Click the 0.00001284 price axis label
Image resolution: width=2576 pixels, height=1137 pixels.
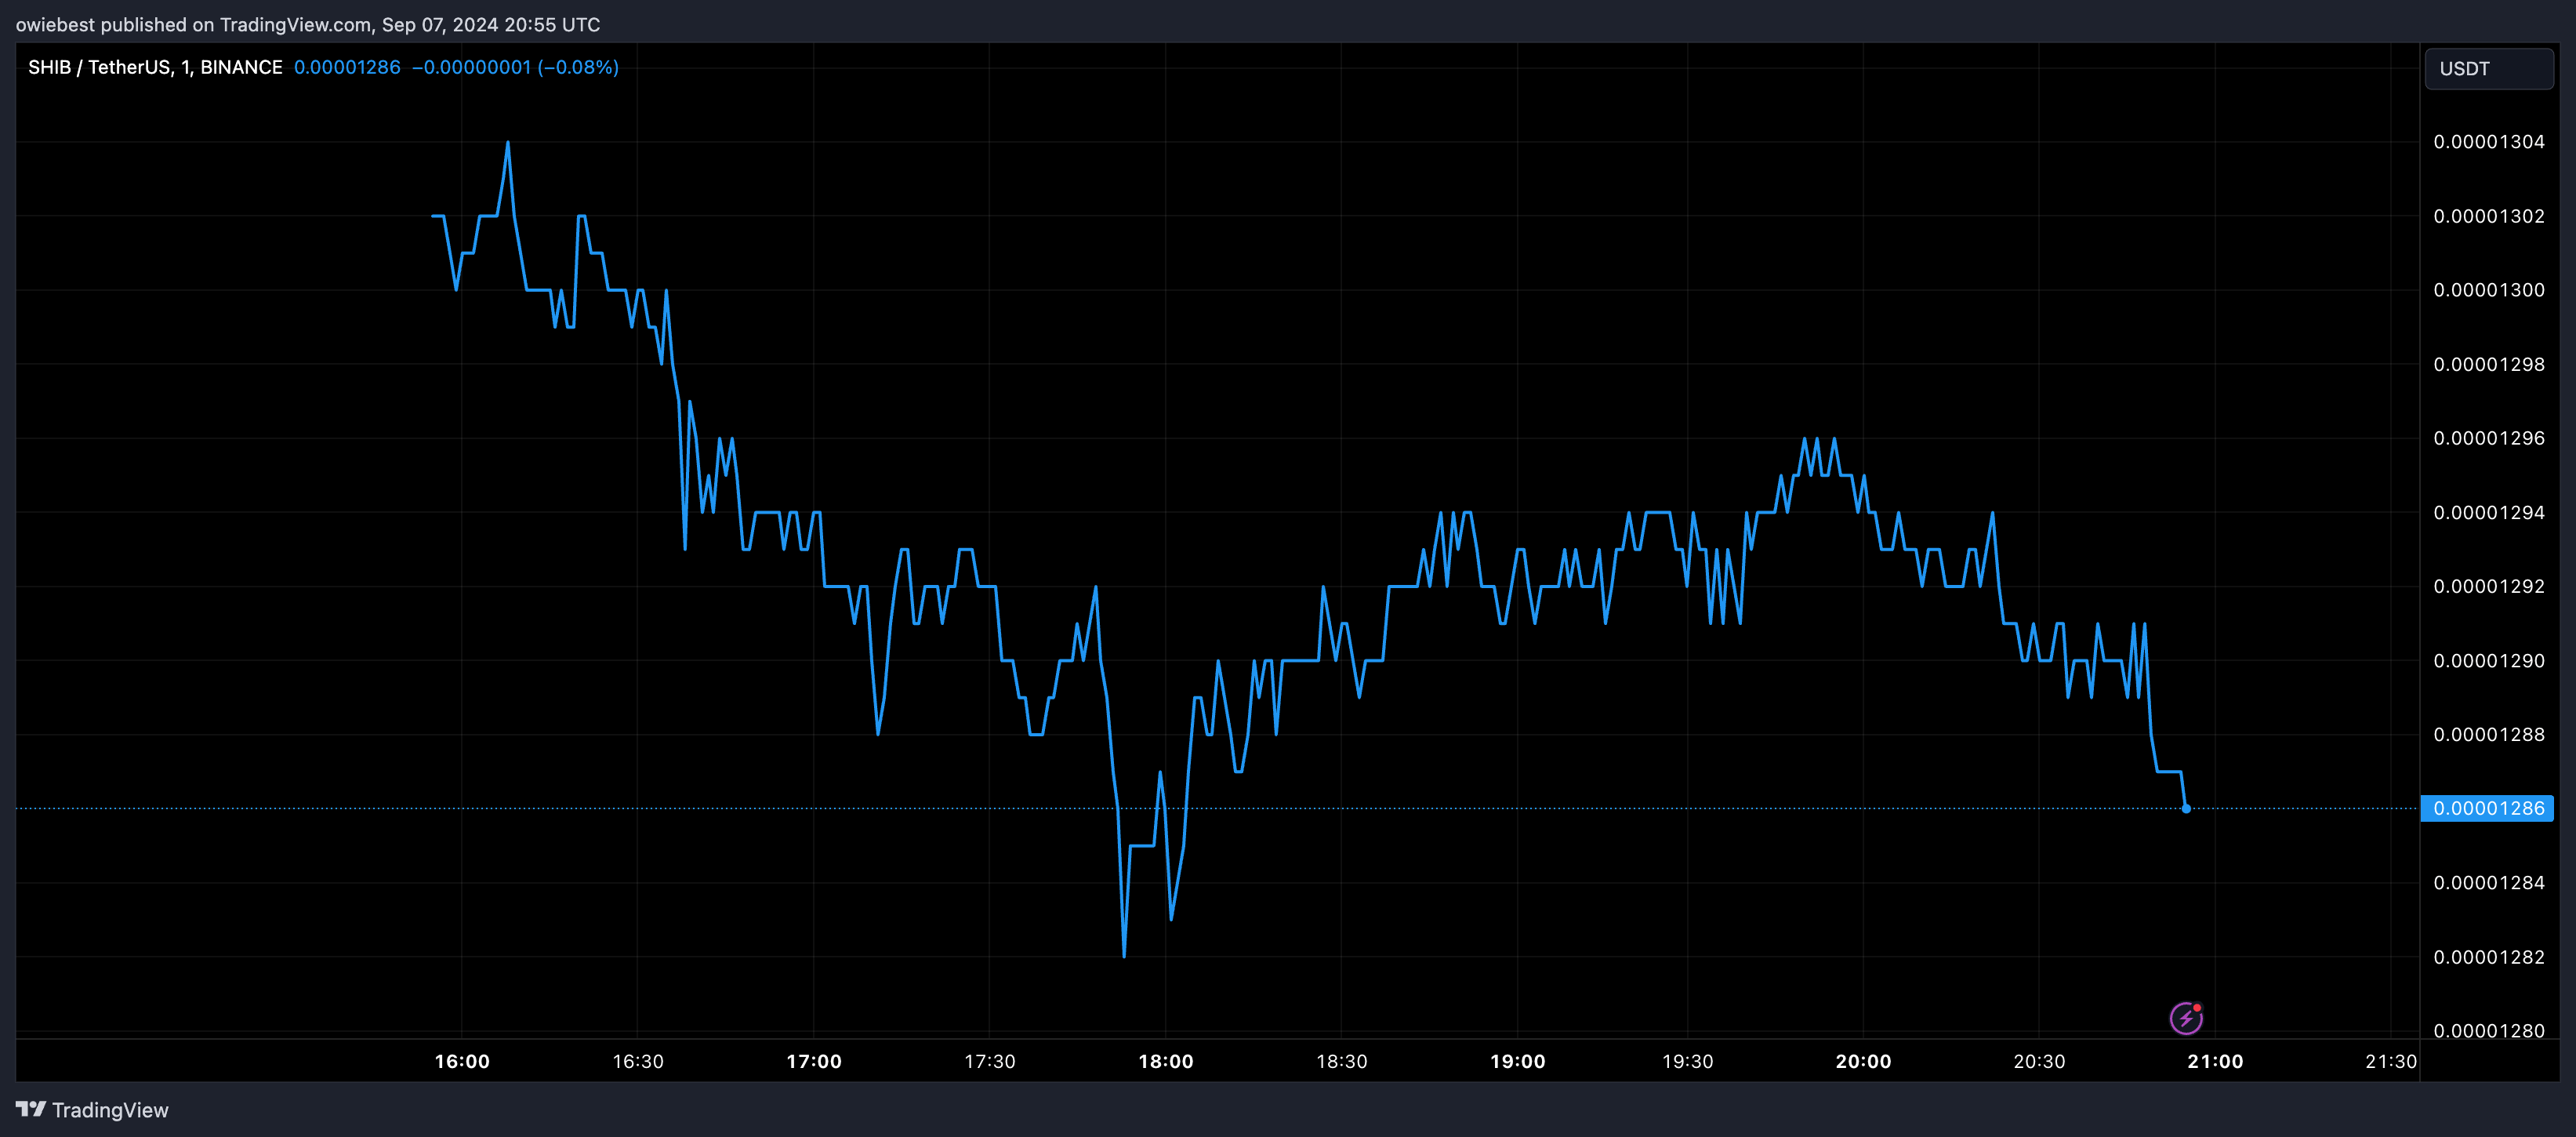tap(2489, 883)
